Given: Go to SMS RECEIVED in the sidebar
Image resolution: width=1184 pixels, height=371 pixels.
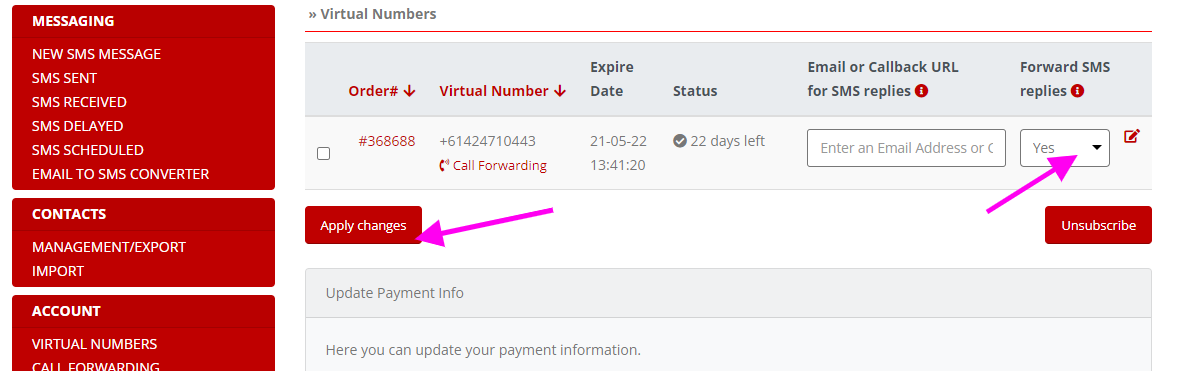Looking at the screenshot, I should pos(79,102).
